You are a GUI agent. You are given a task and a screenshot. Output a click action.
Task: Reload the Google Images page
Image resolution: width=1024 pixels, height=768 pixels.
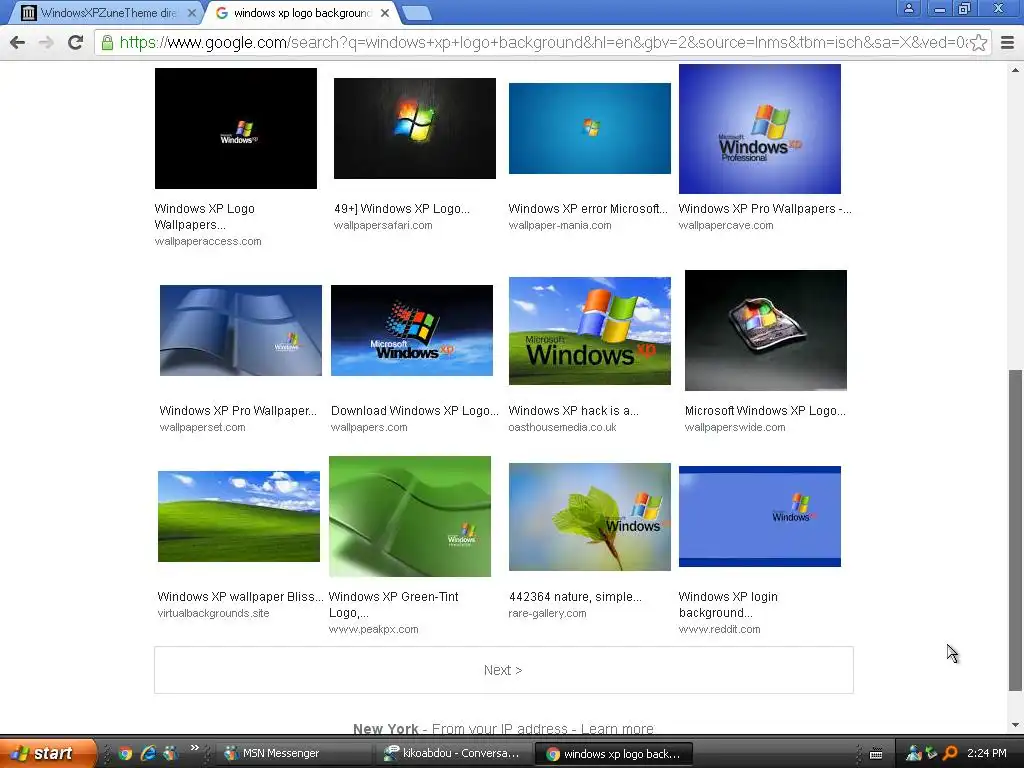point(76,42)
